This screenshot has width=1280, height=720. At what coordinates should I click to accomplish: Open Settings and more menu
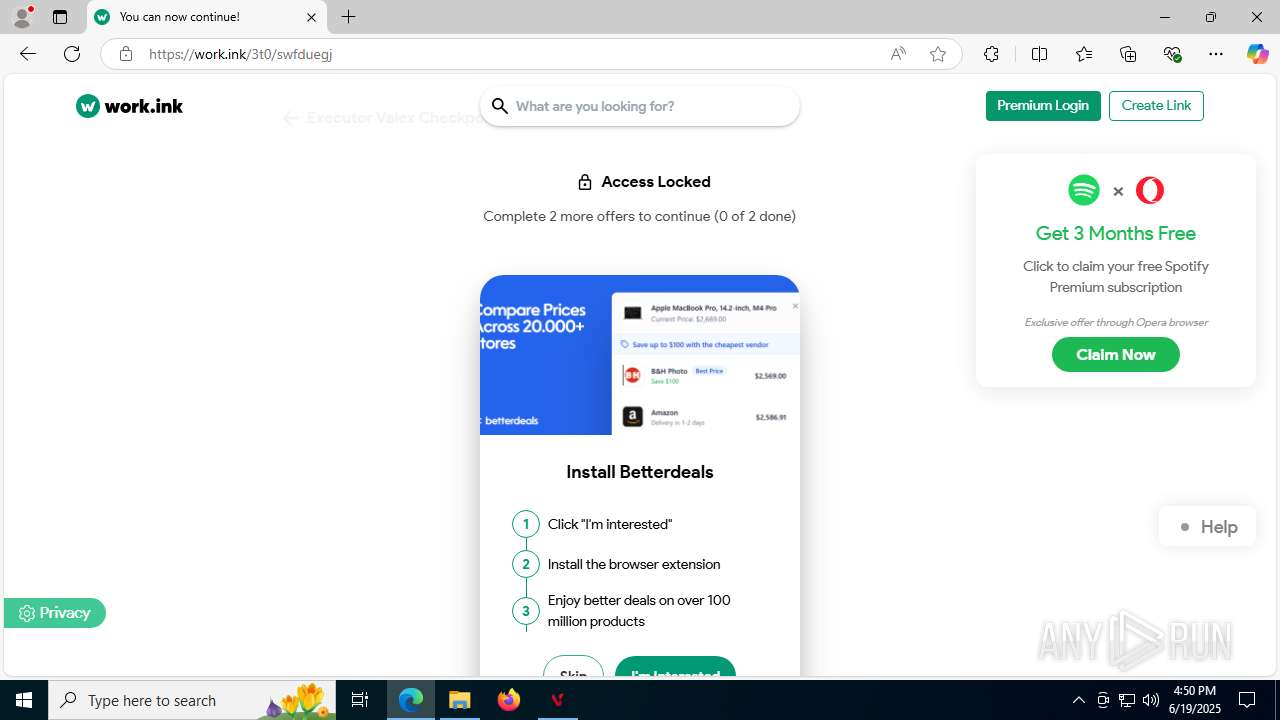tap(1216, 54)
